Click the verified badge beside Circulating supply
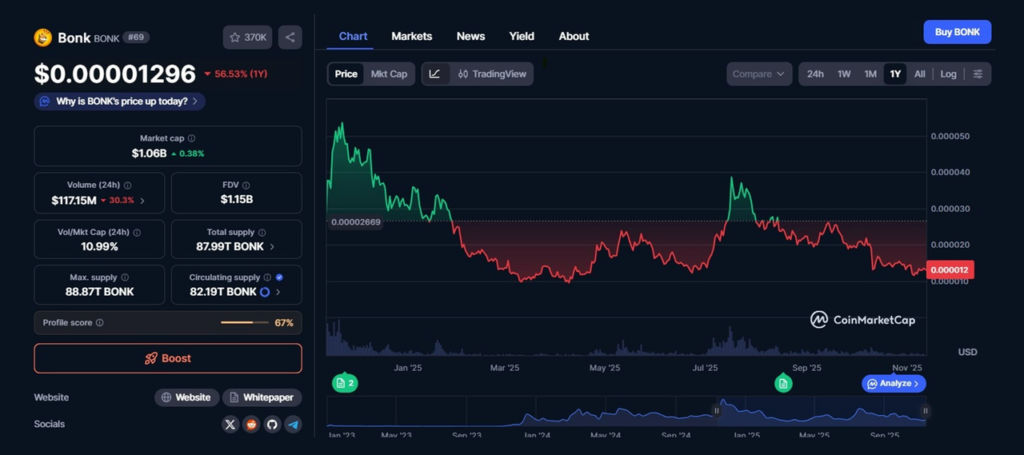The image size is (1024, 455). pyautogui.click(x=280, y=277)
